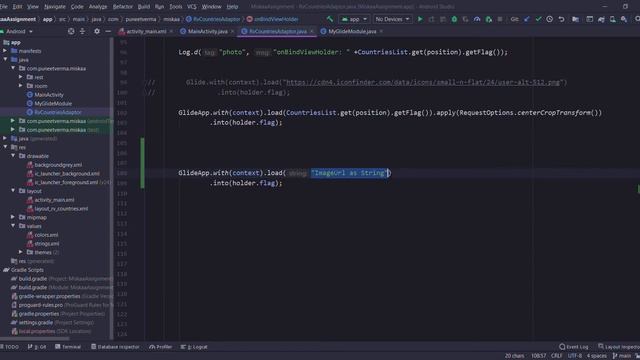The width and height of the screenshot is (640, 360).
Task: Click Collapse All in Project panel
Action: click(82, 31)
